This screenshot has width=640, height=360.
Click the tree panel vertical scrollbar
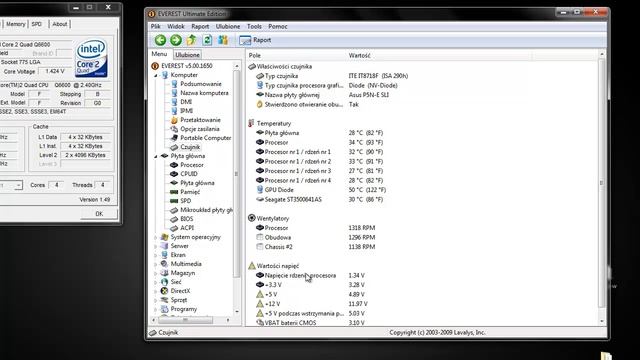click(x=236, y=174)
